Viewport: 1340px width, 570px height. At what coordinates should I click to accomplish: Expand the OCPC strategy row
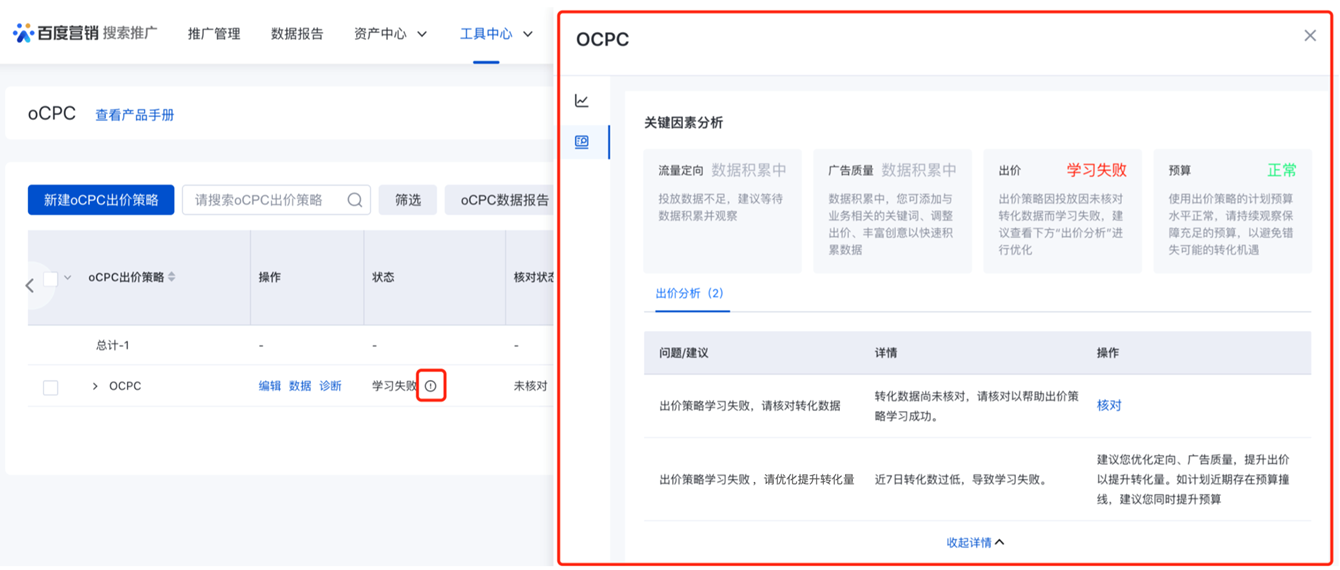tap(95, 386)
